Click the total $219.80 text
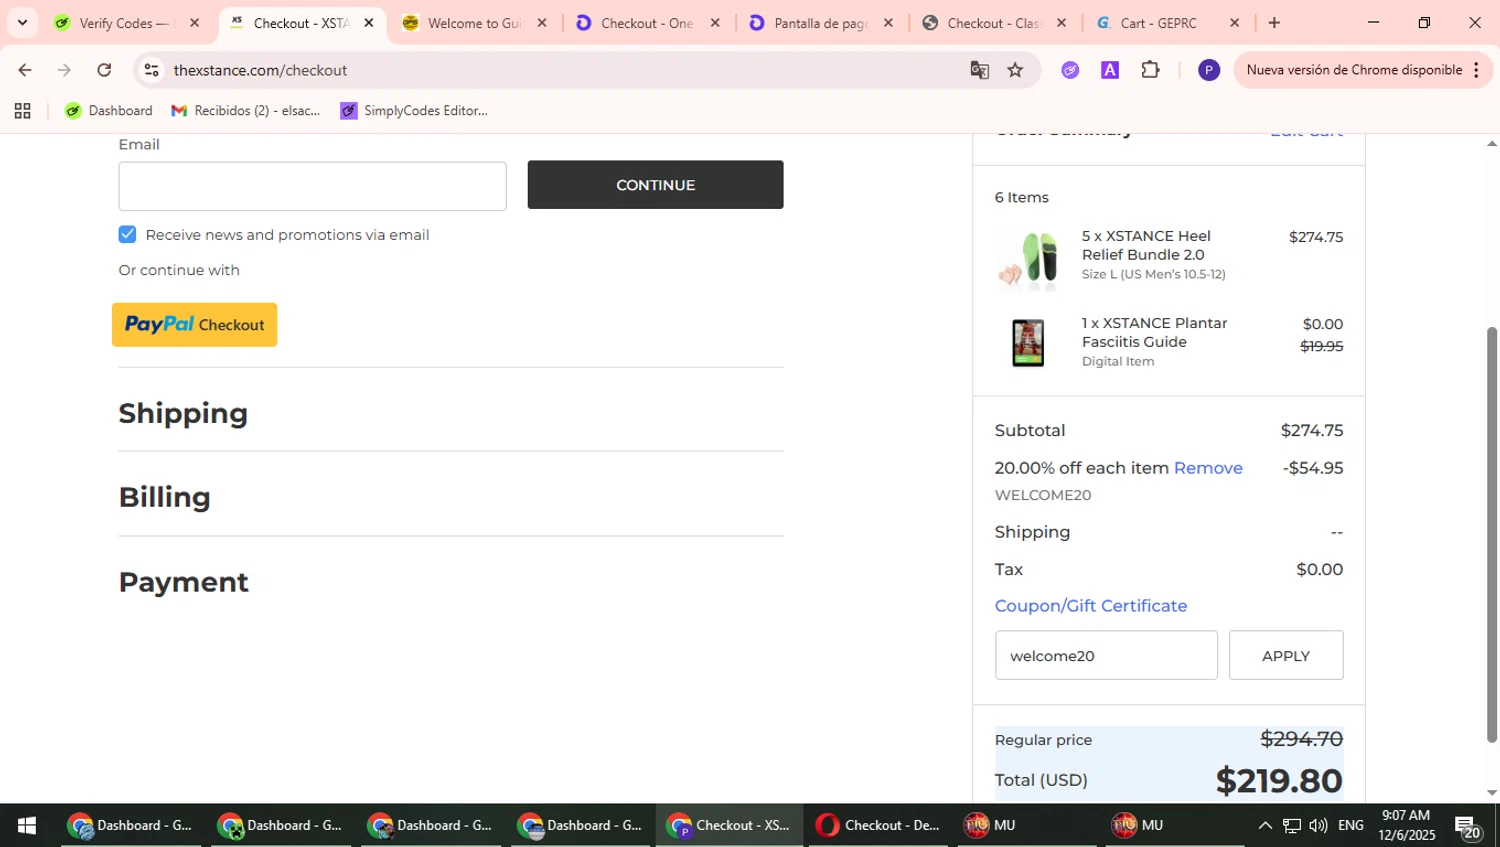Viewport: 1500px width, 847px height. coord(1279,780)
